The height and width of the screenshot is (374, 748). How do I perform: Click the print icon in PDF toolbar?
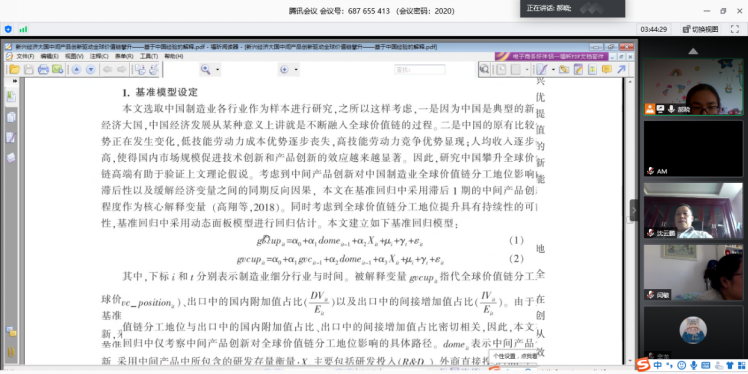point(43,70)
